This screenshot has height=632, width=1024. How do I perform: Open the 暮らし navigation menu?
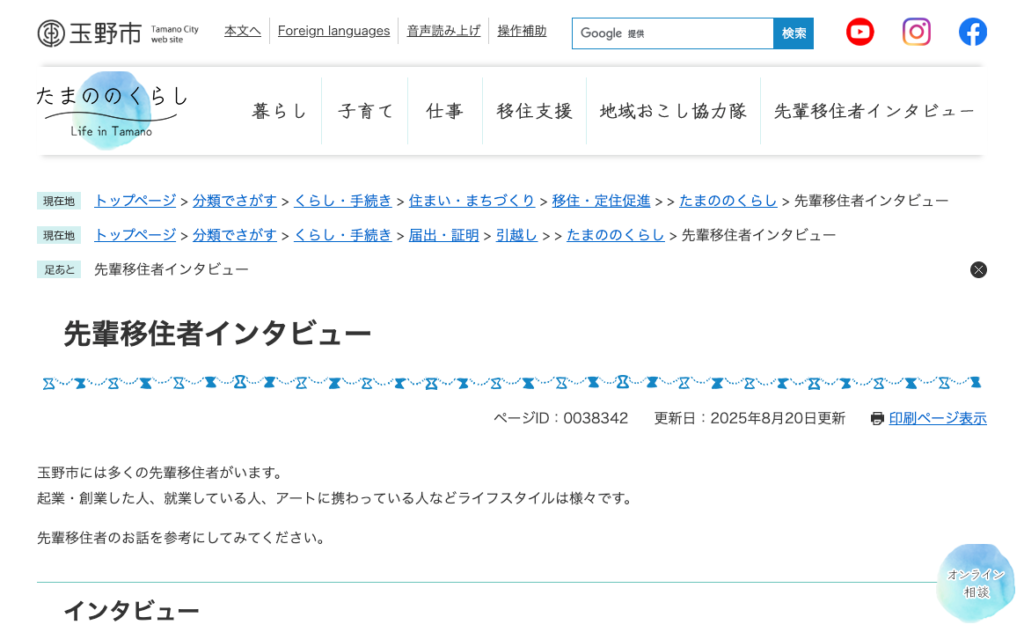tap(278, 111)
